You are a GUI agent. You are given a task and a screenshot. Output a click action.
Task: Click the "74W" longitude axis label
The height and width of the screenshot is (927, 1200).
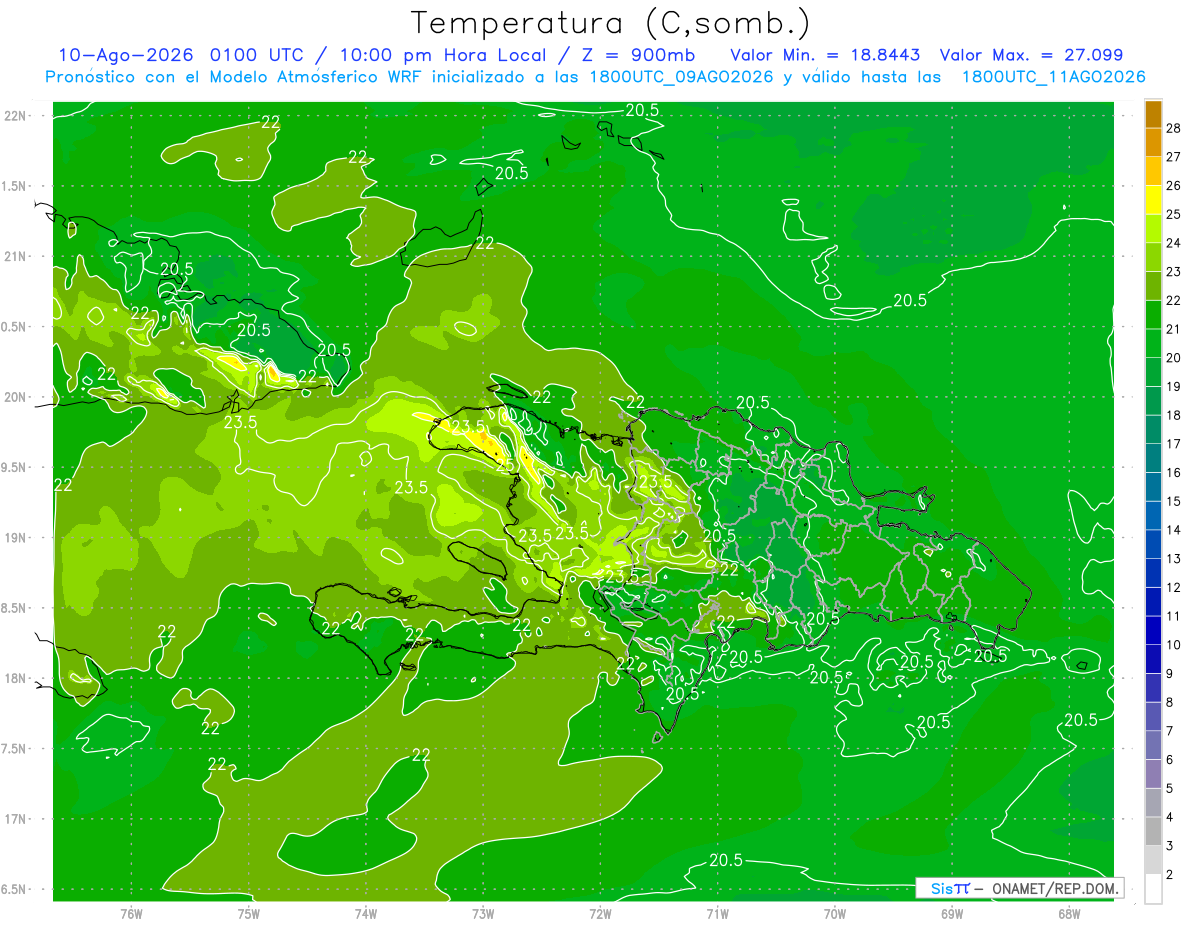point(366,913)
